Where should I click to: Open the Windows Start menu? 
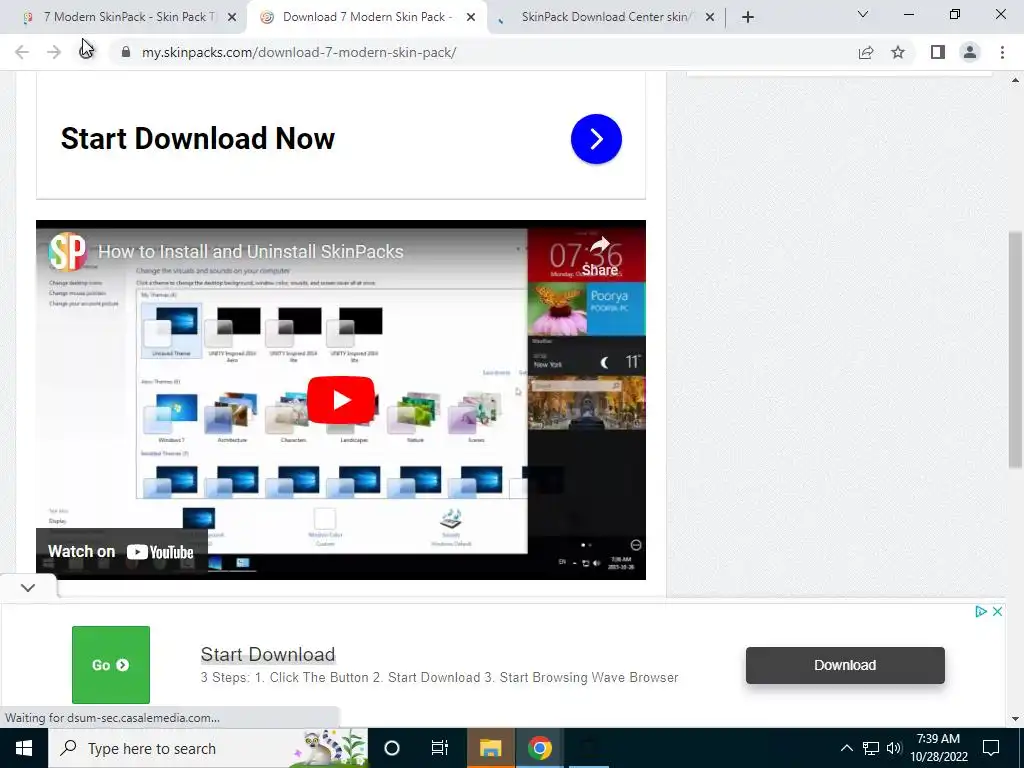coord(24,748)
